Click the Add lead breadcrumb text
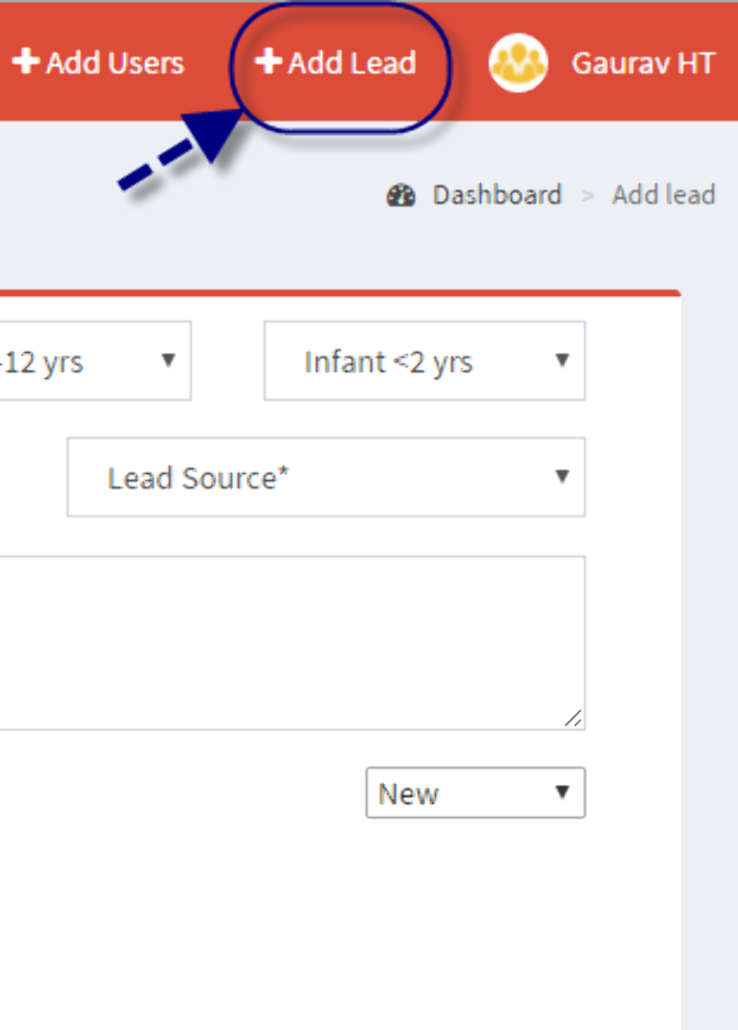 point(663,195)
